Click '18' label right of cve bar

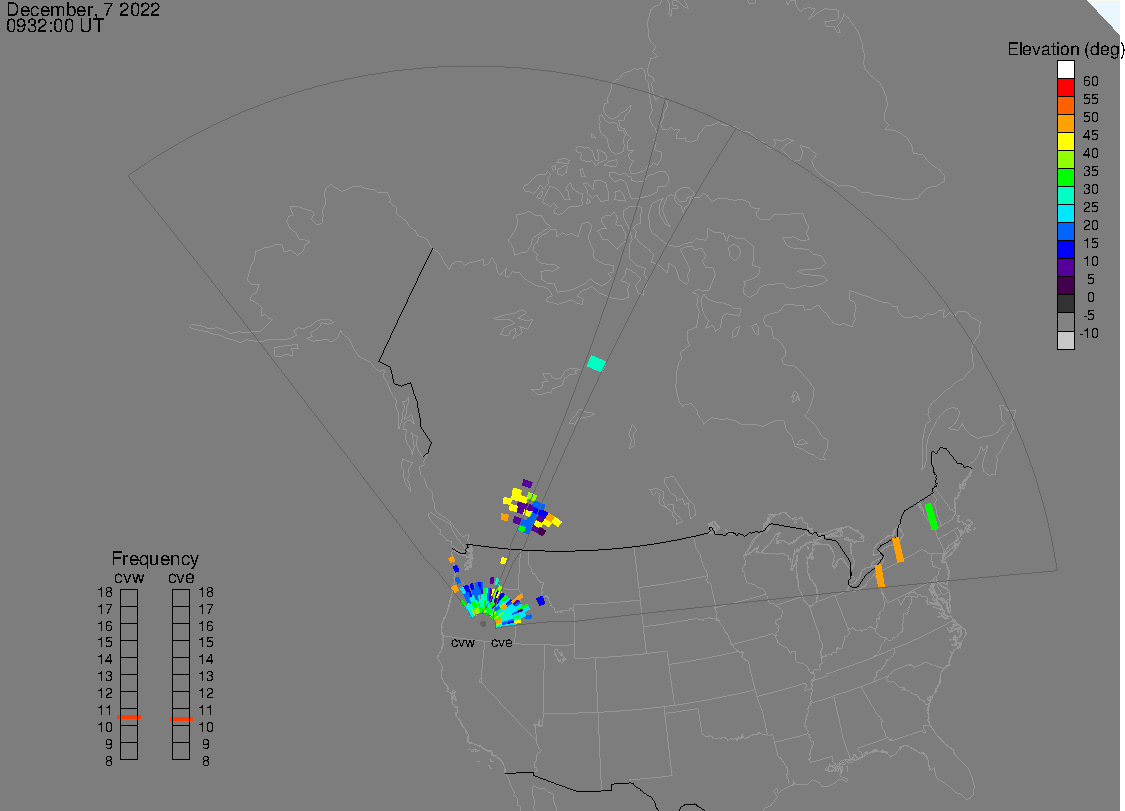206,593
